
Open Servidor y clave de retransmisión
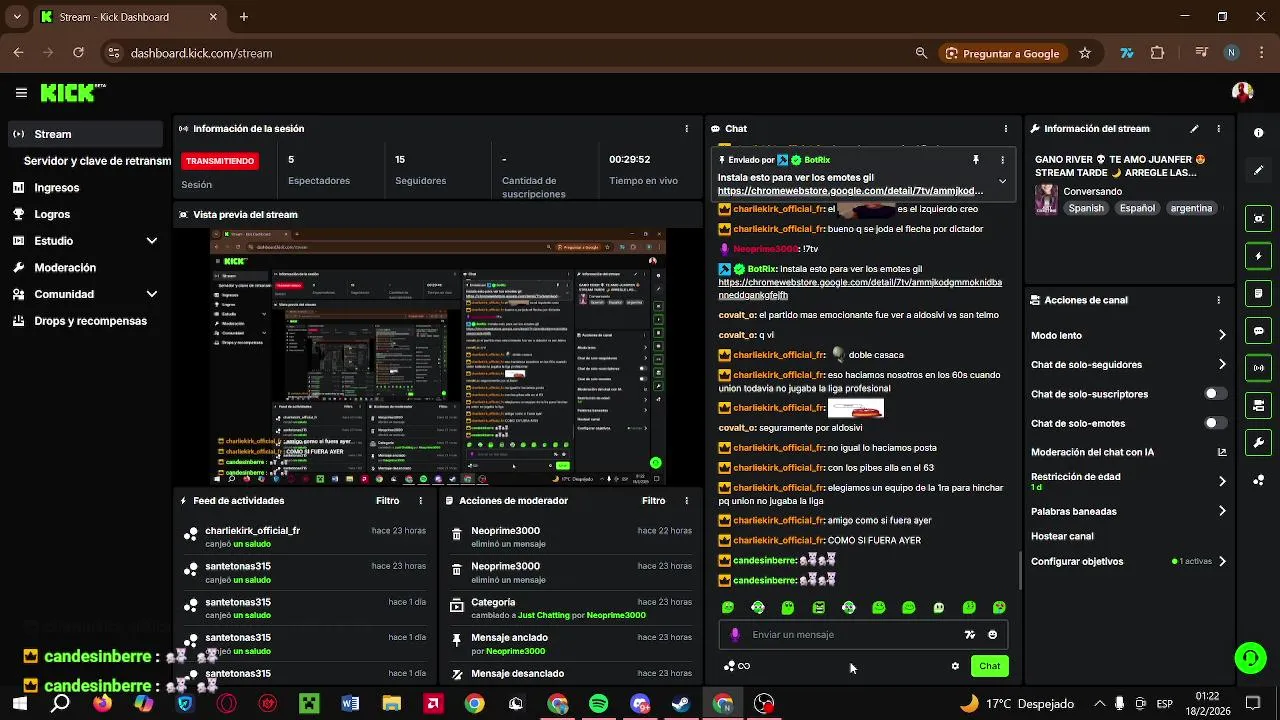(97, 161)
